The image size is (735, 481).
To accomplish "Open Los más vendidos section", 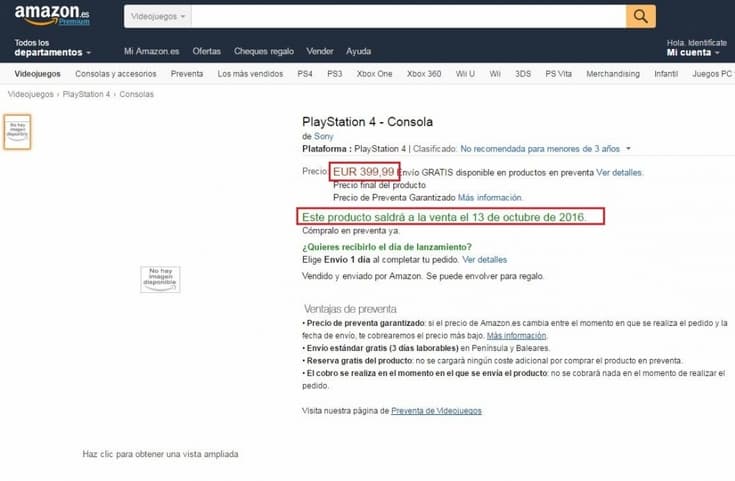I will coord(250,74).
